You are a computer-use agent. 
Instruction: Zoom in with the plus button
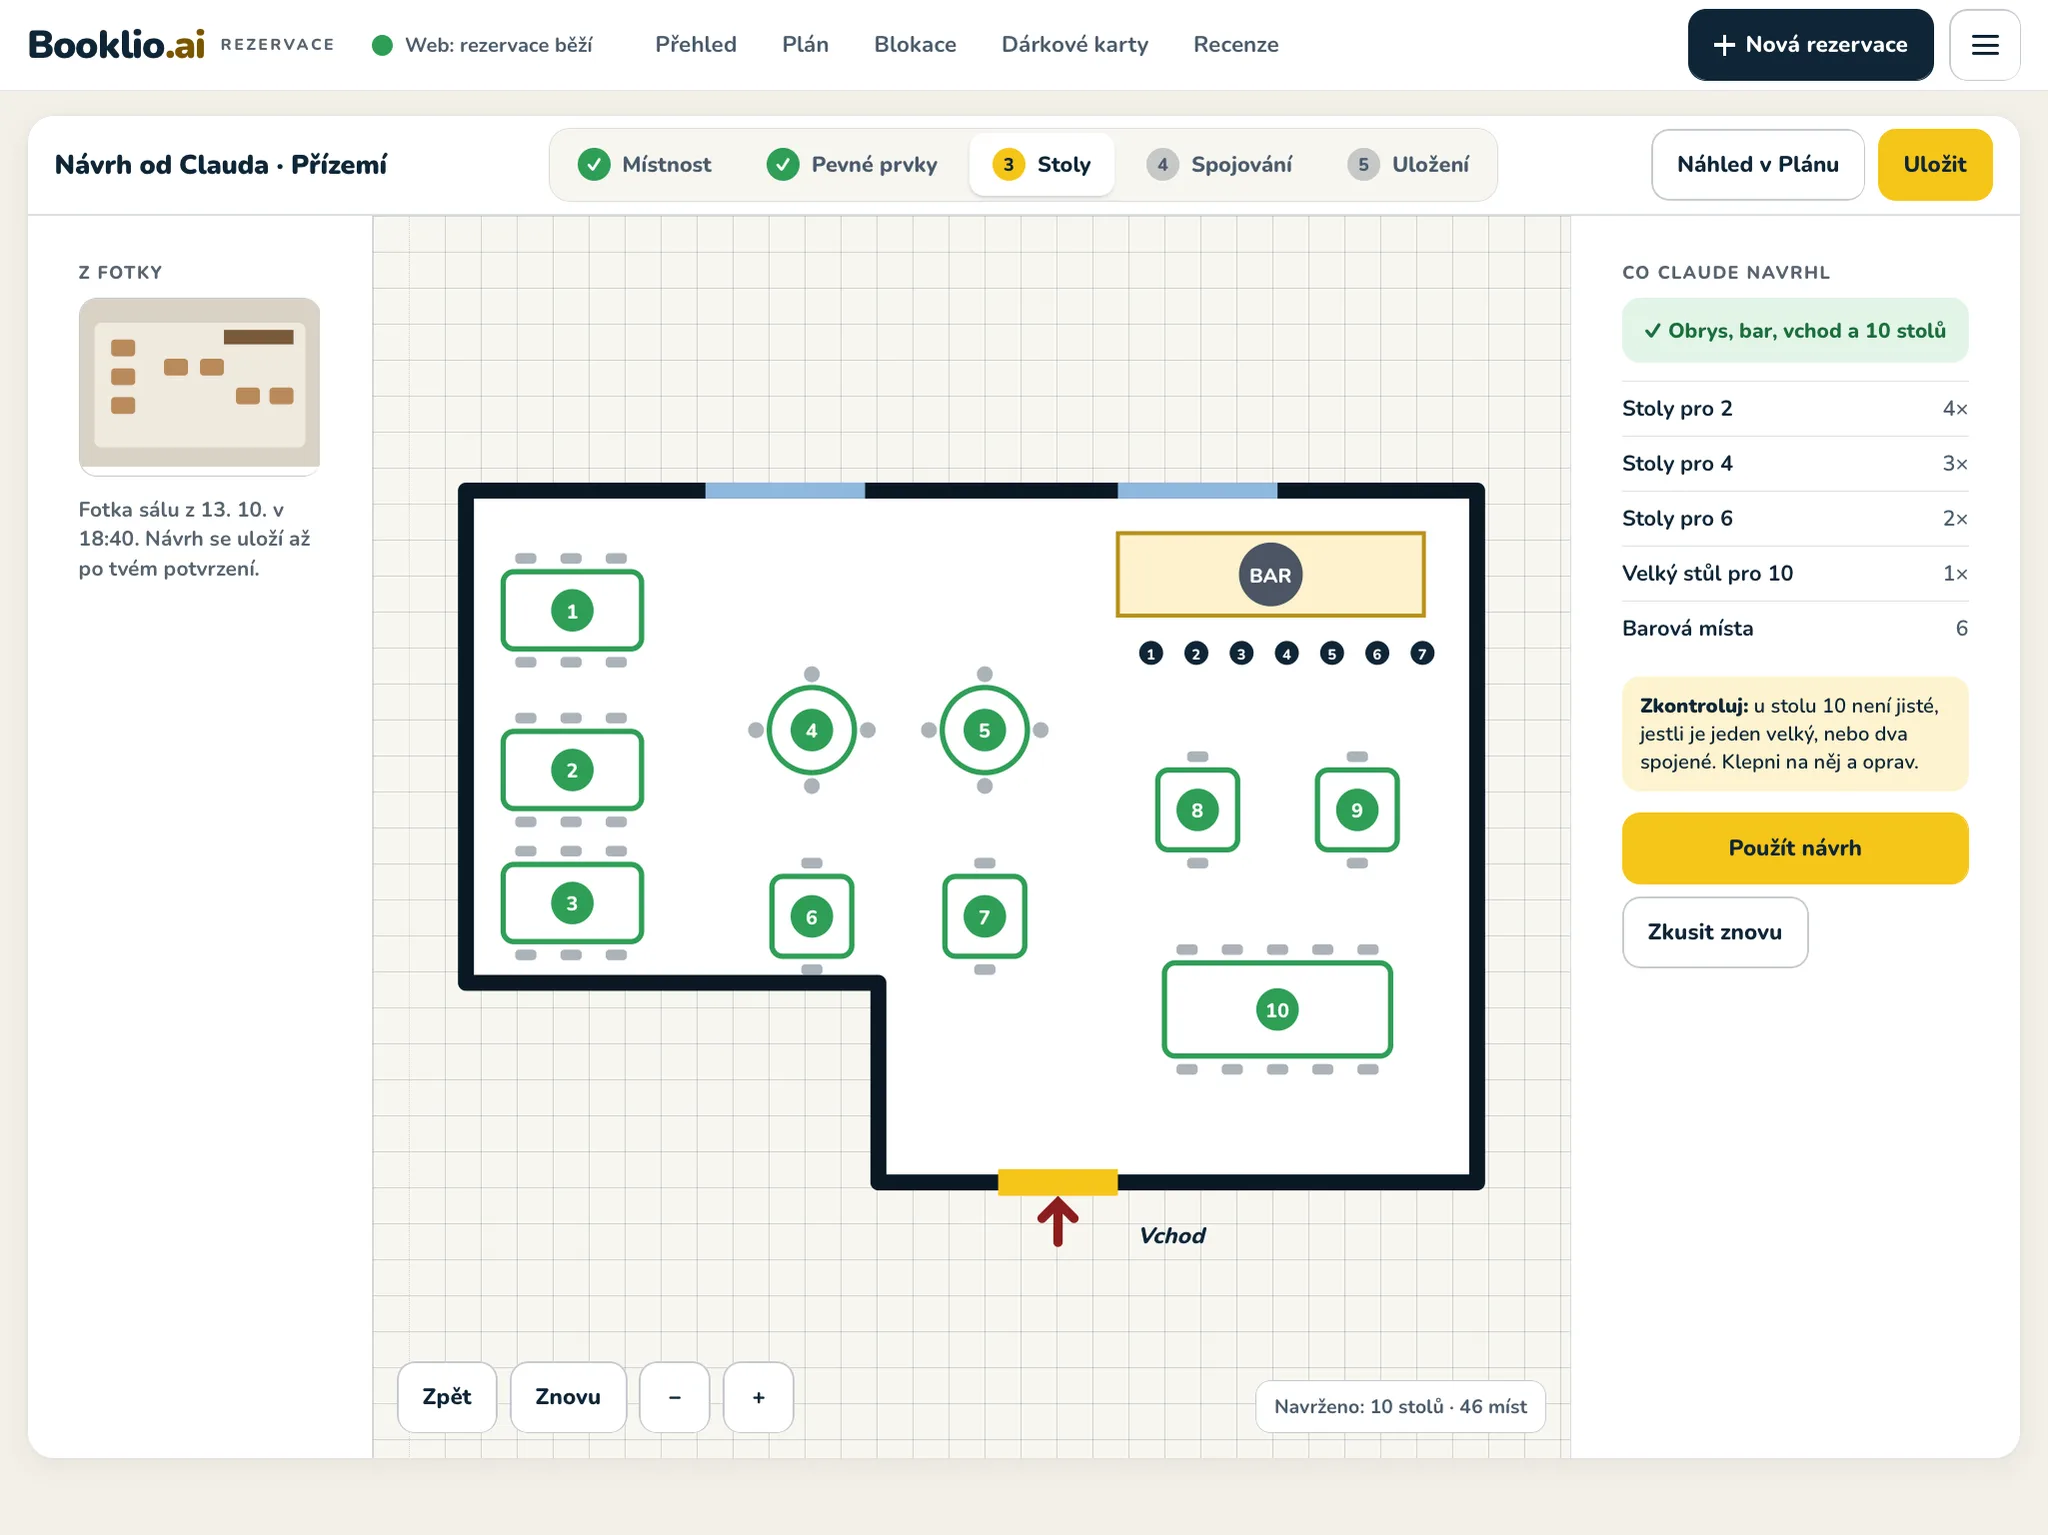click(x=759, y=1397)
